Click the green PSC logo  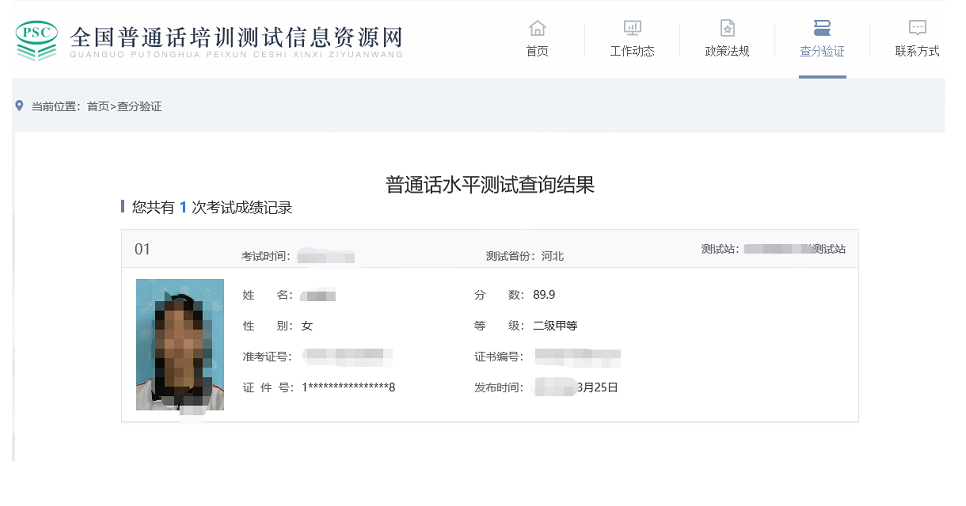pos(37,40)
